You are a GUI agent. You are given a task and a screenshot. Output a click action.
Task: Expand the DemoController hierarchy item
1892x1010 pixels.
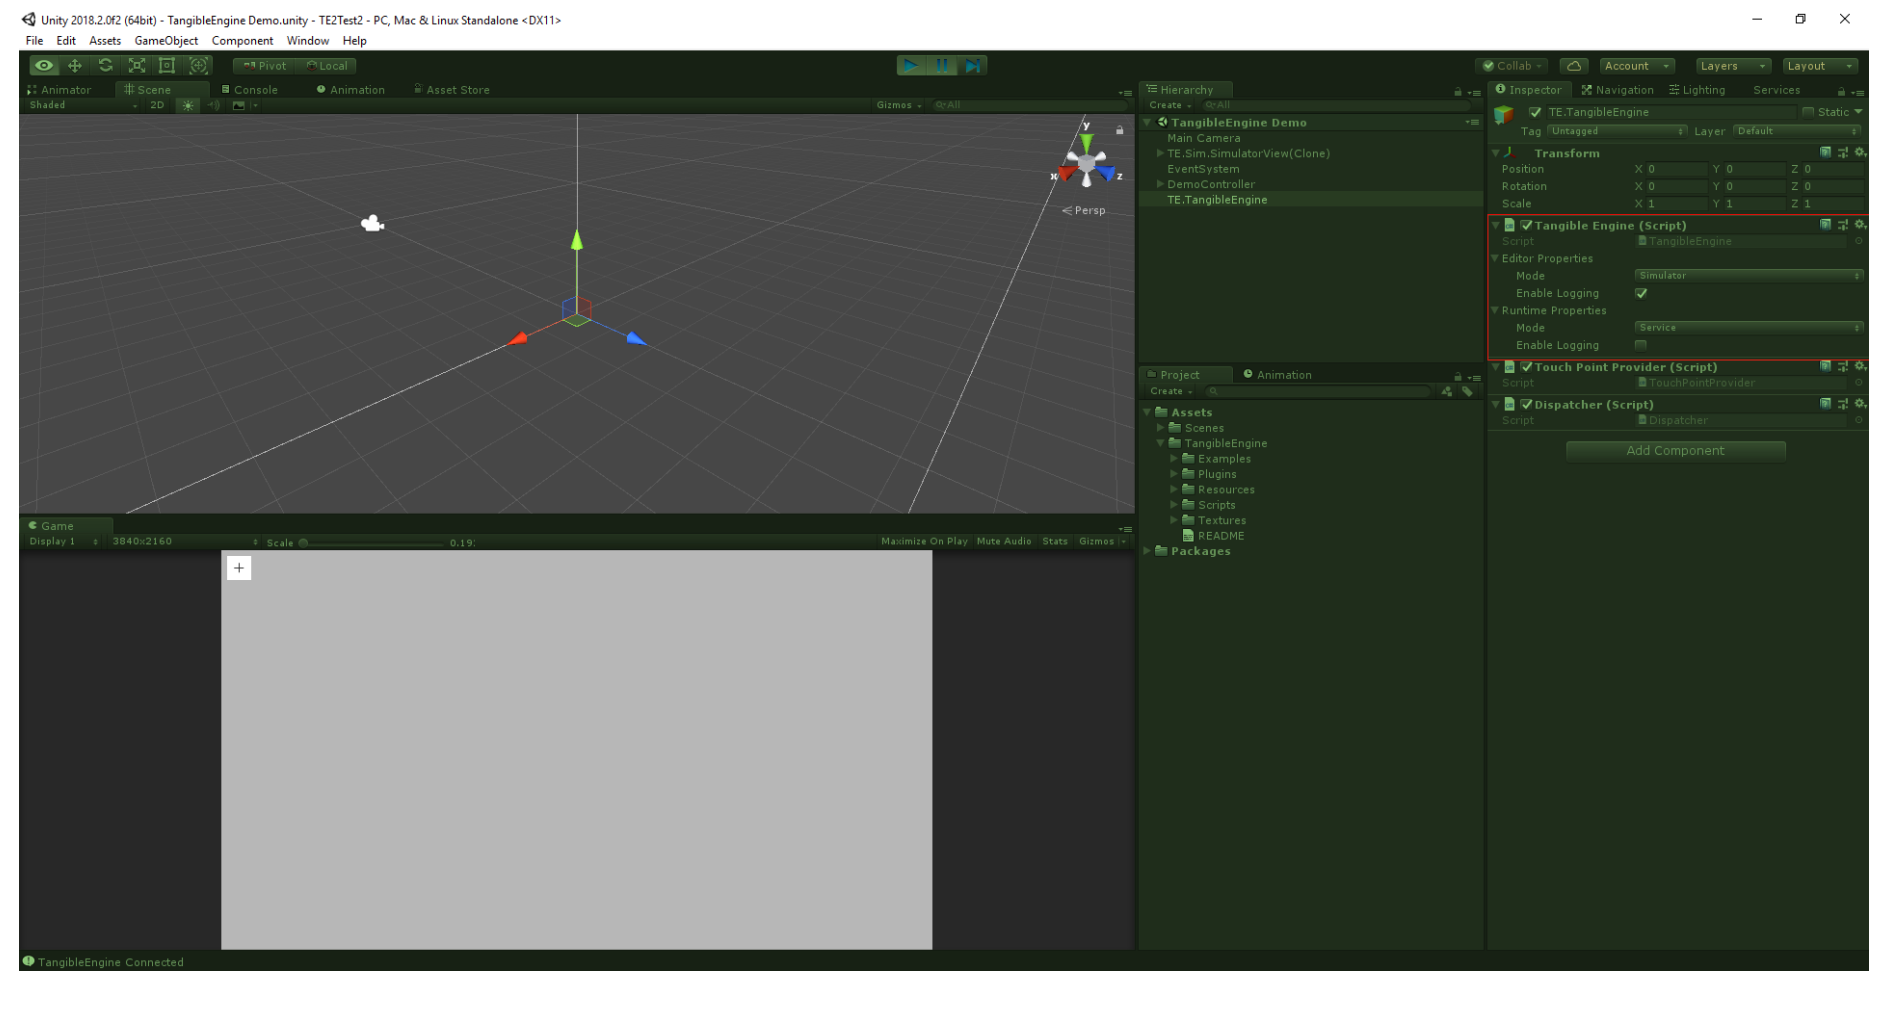(x=1160, y=184)
